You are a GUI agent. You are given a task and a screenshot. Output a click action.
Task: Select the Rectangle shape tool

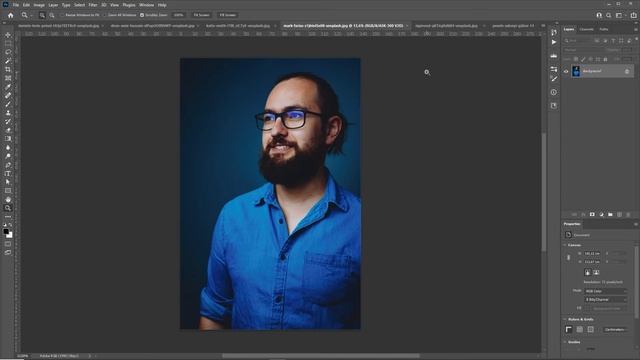point(8,191)
